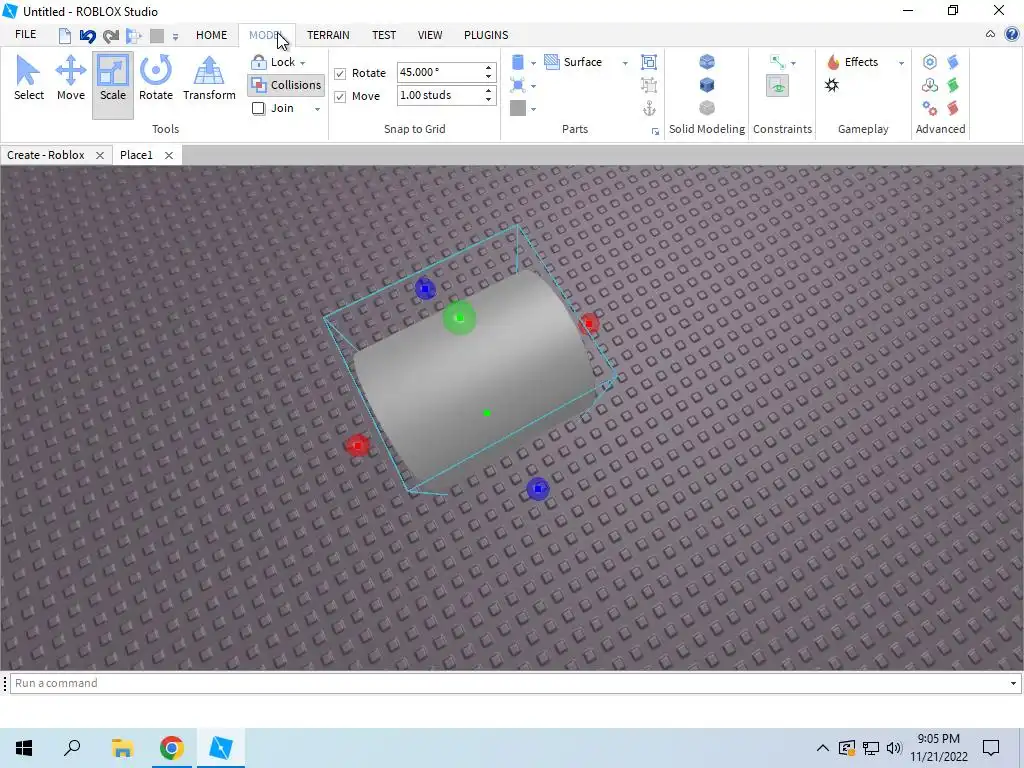Redo the last undone action

110,35
